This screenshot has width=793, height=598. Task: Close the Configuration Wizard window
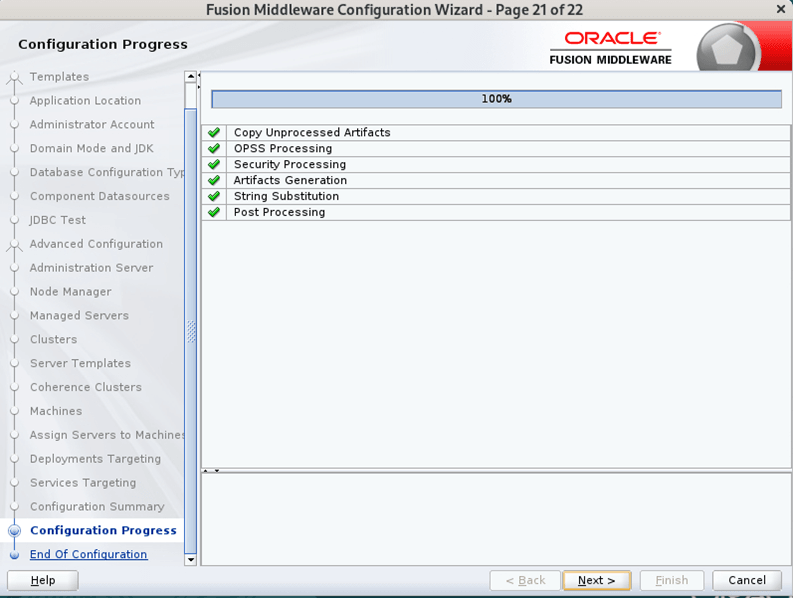click(780, 9)
